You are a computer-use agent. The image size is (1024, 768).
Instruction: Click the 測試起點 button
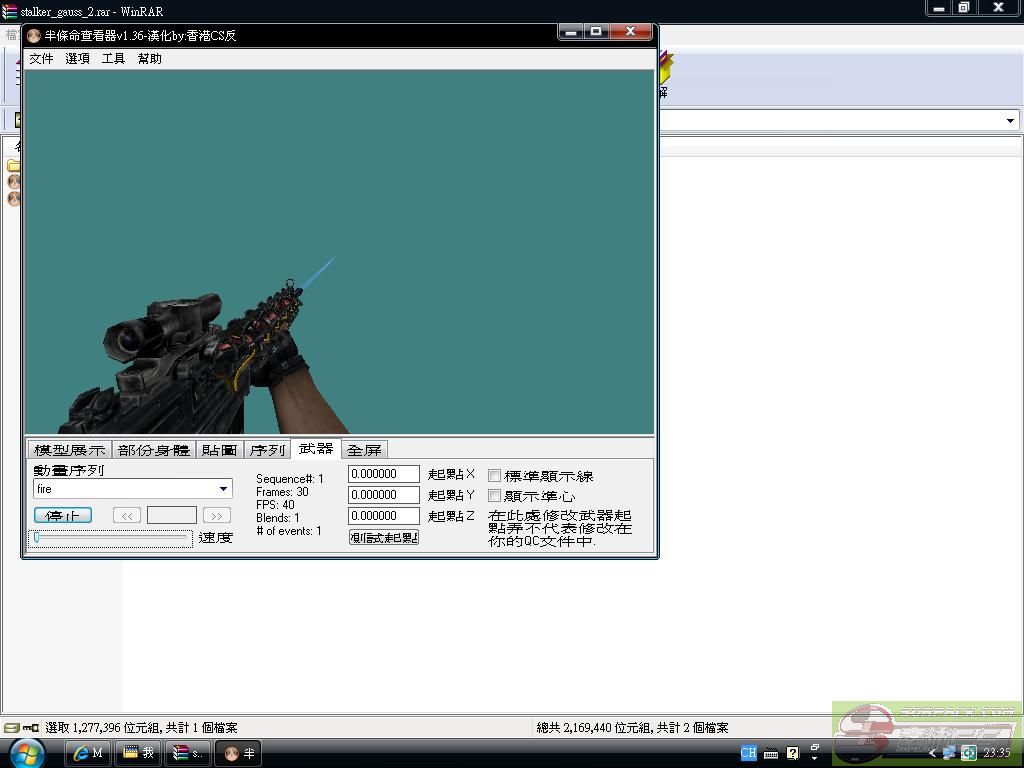384,537
